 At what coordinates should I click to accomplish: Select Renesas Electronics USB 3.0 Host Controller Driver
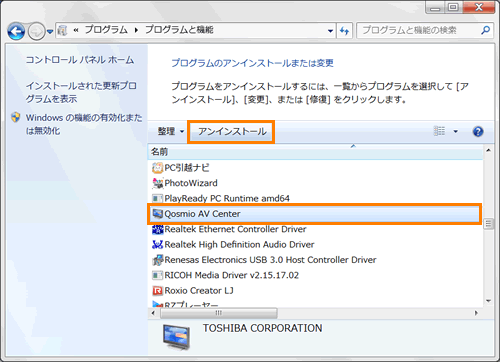tap(270, 260)
